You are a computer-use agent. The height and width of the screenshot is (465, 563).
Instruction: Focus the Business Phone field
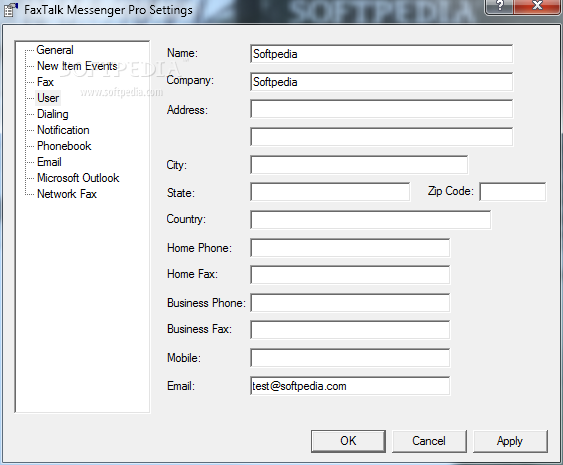(350, 303)
